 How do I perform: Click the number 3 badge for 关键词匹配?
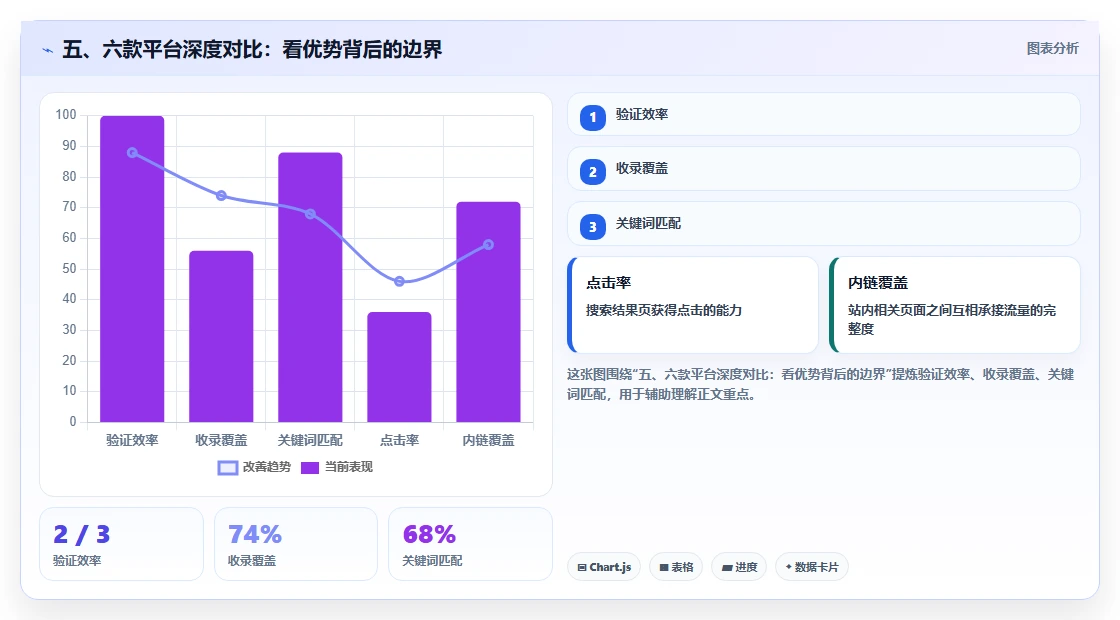coord(592,226)
